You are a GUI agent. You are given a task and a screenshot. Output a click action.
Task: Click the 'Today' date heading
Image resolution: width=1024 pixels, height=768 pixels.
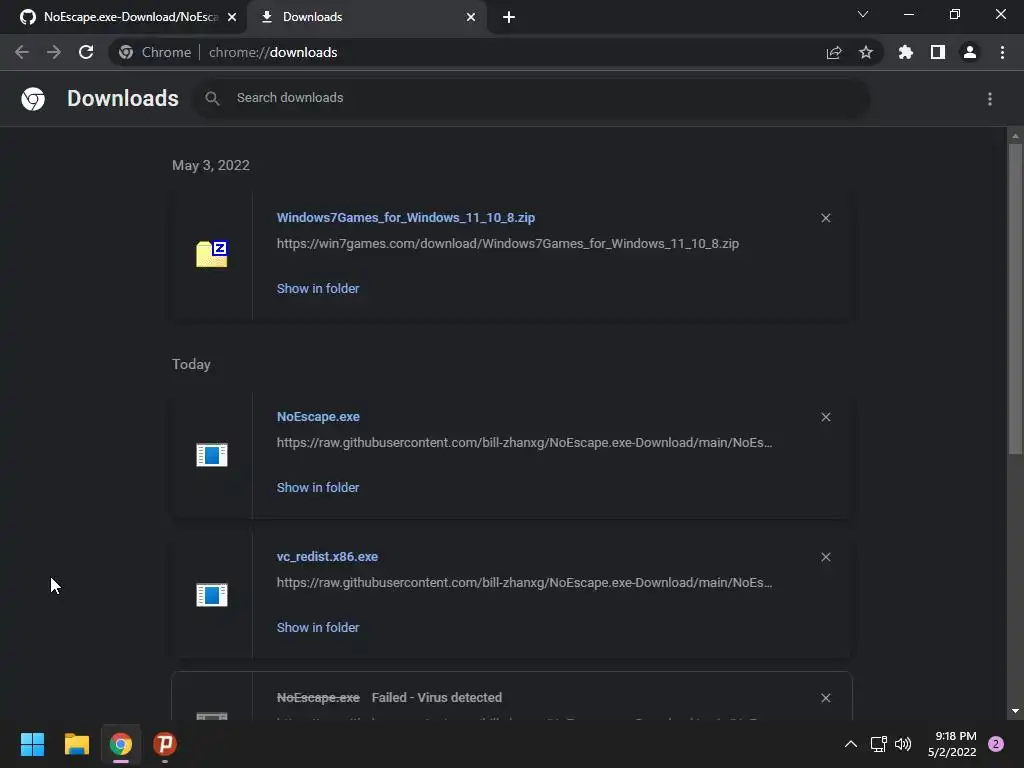point(191,364)
